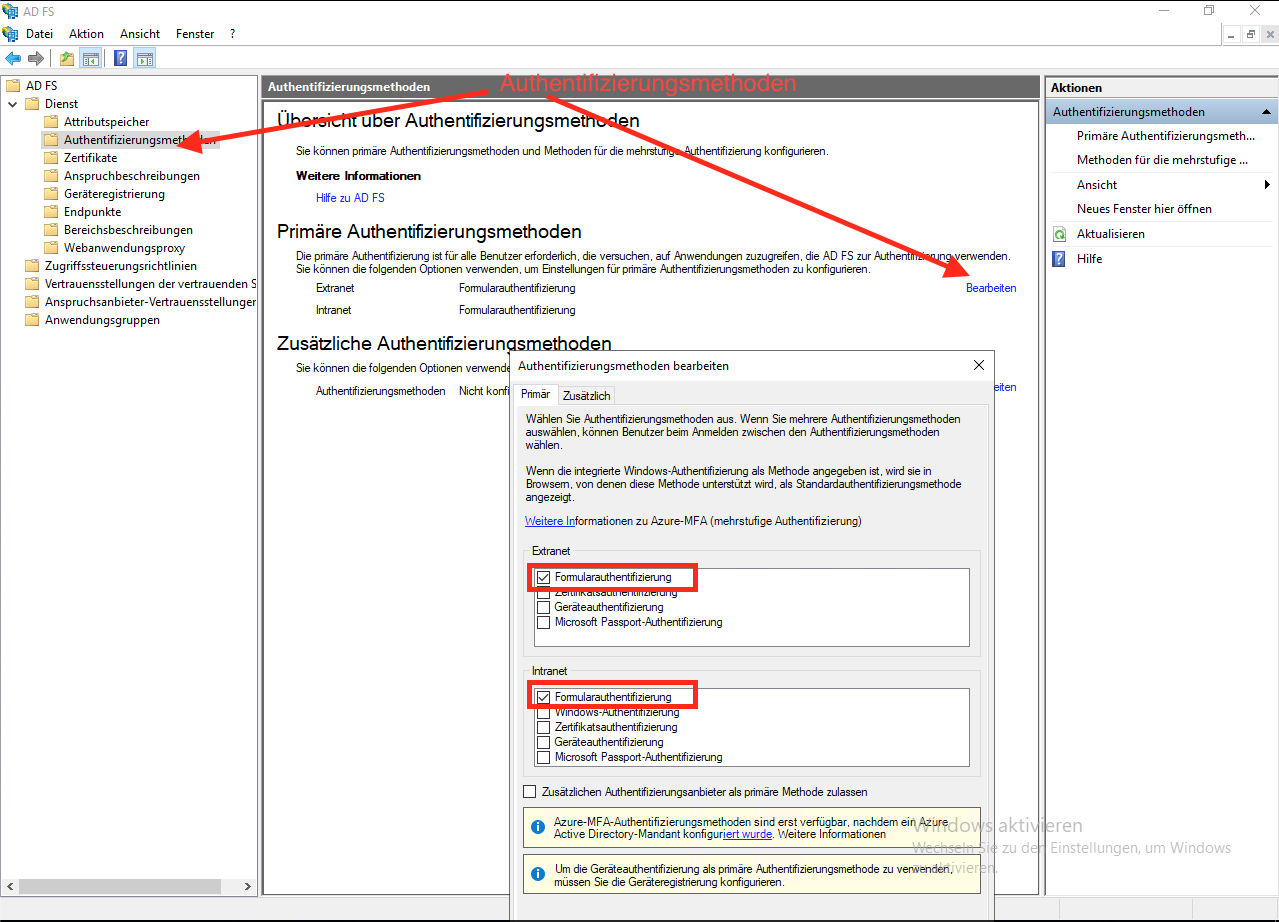Click the folder icon beside Endpunkte
This screenshot has height=922, width=1279.
(x=51, y=212)
